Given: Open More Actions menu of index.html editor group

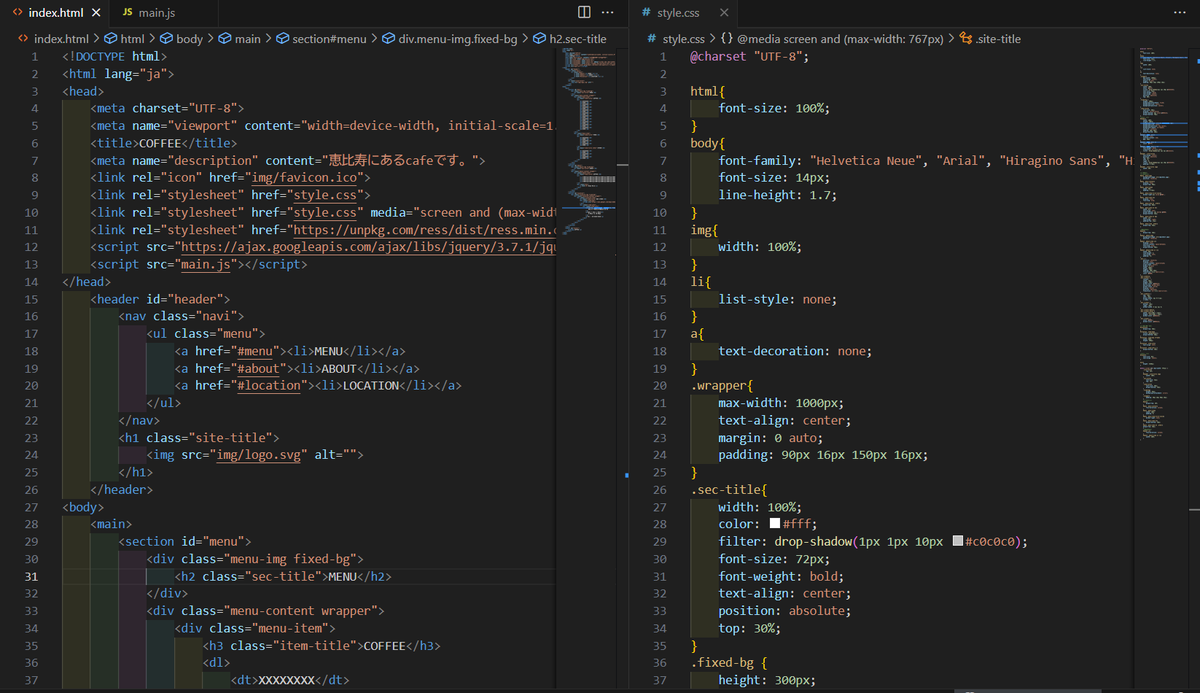Looking at the screenshot, I should (x=609, y=12).
